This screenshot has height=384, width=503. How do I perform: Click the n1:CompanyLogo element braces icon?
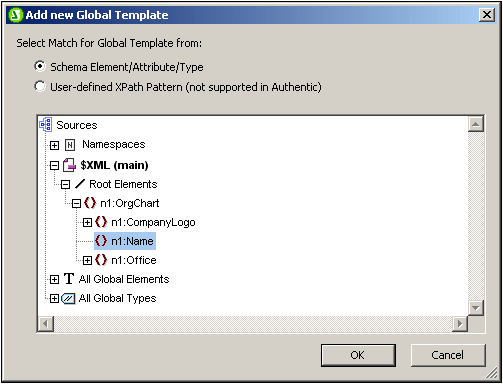tap(101, 222)
